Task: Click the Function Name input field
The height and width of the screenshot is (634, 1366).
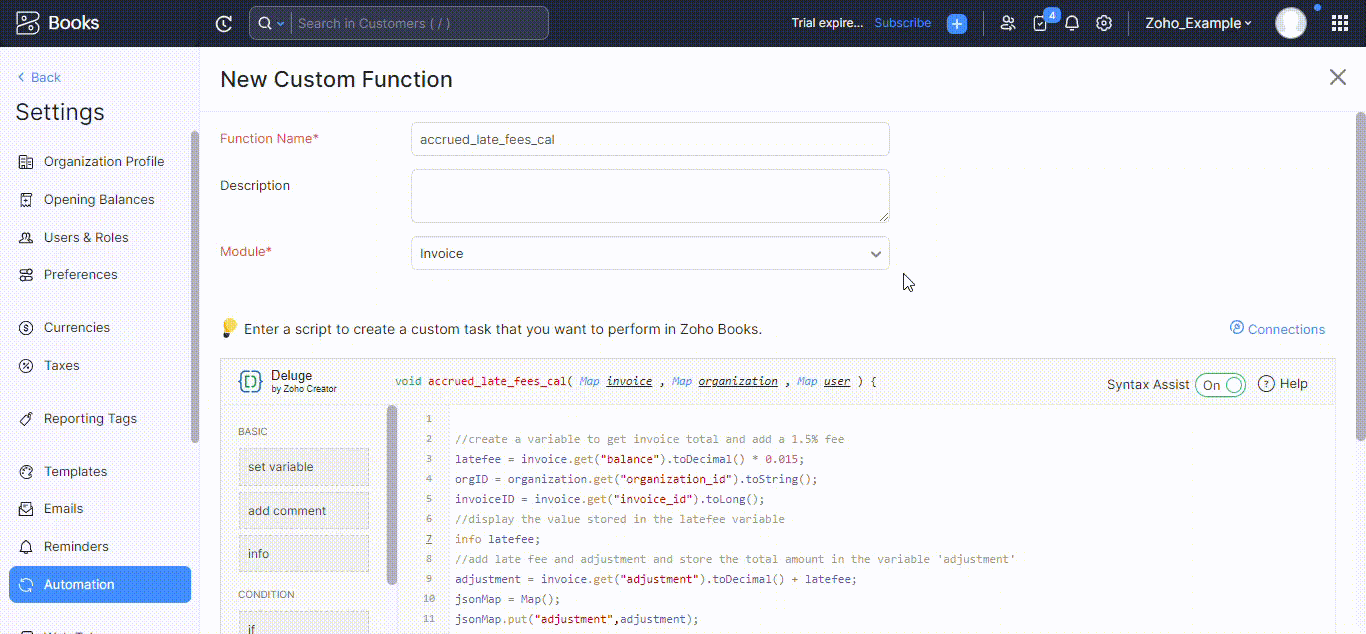Action: [x=649, y=139]
